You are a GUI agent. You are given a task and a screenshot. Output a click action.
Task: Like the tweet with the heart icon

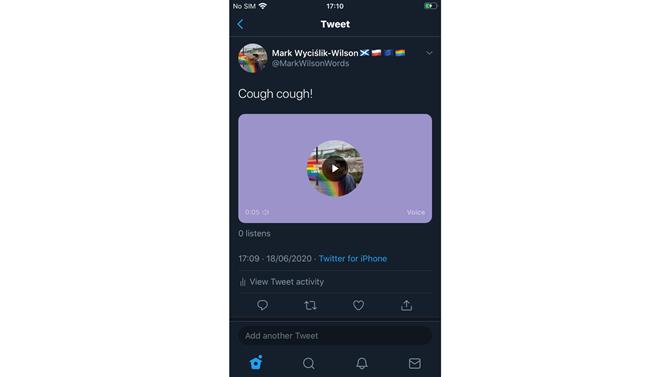click(359, 305)
